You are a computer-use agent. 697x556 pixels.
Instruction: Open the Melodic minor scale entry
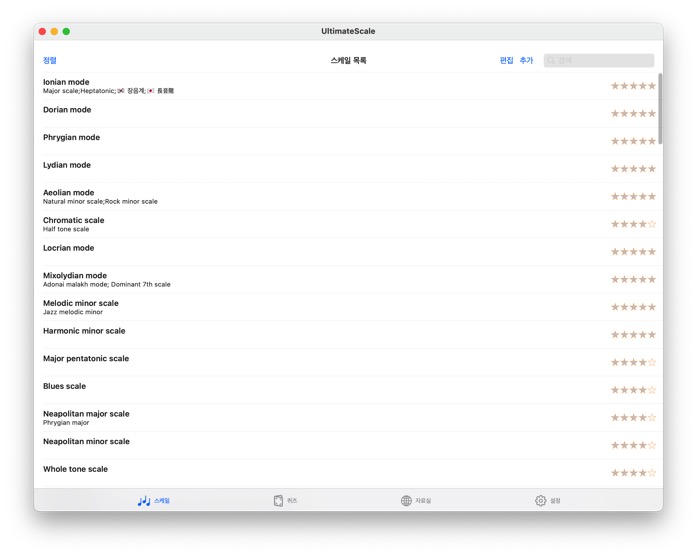(x=300, y=307)
